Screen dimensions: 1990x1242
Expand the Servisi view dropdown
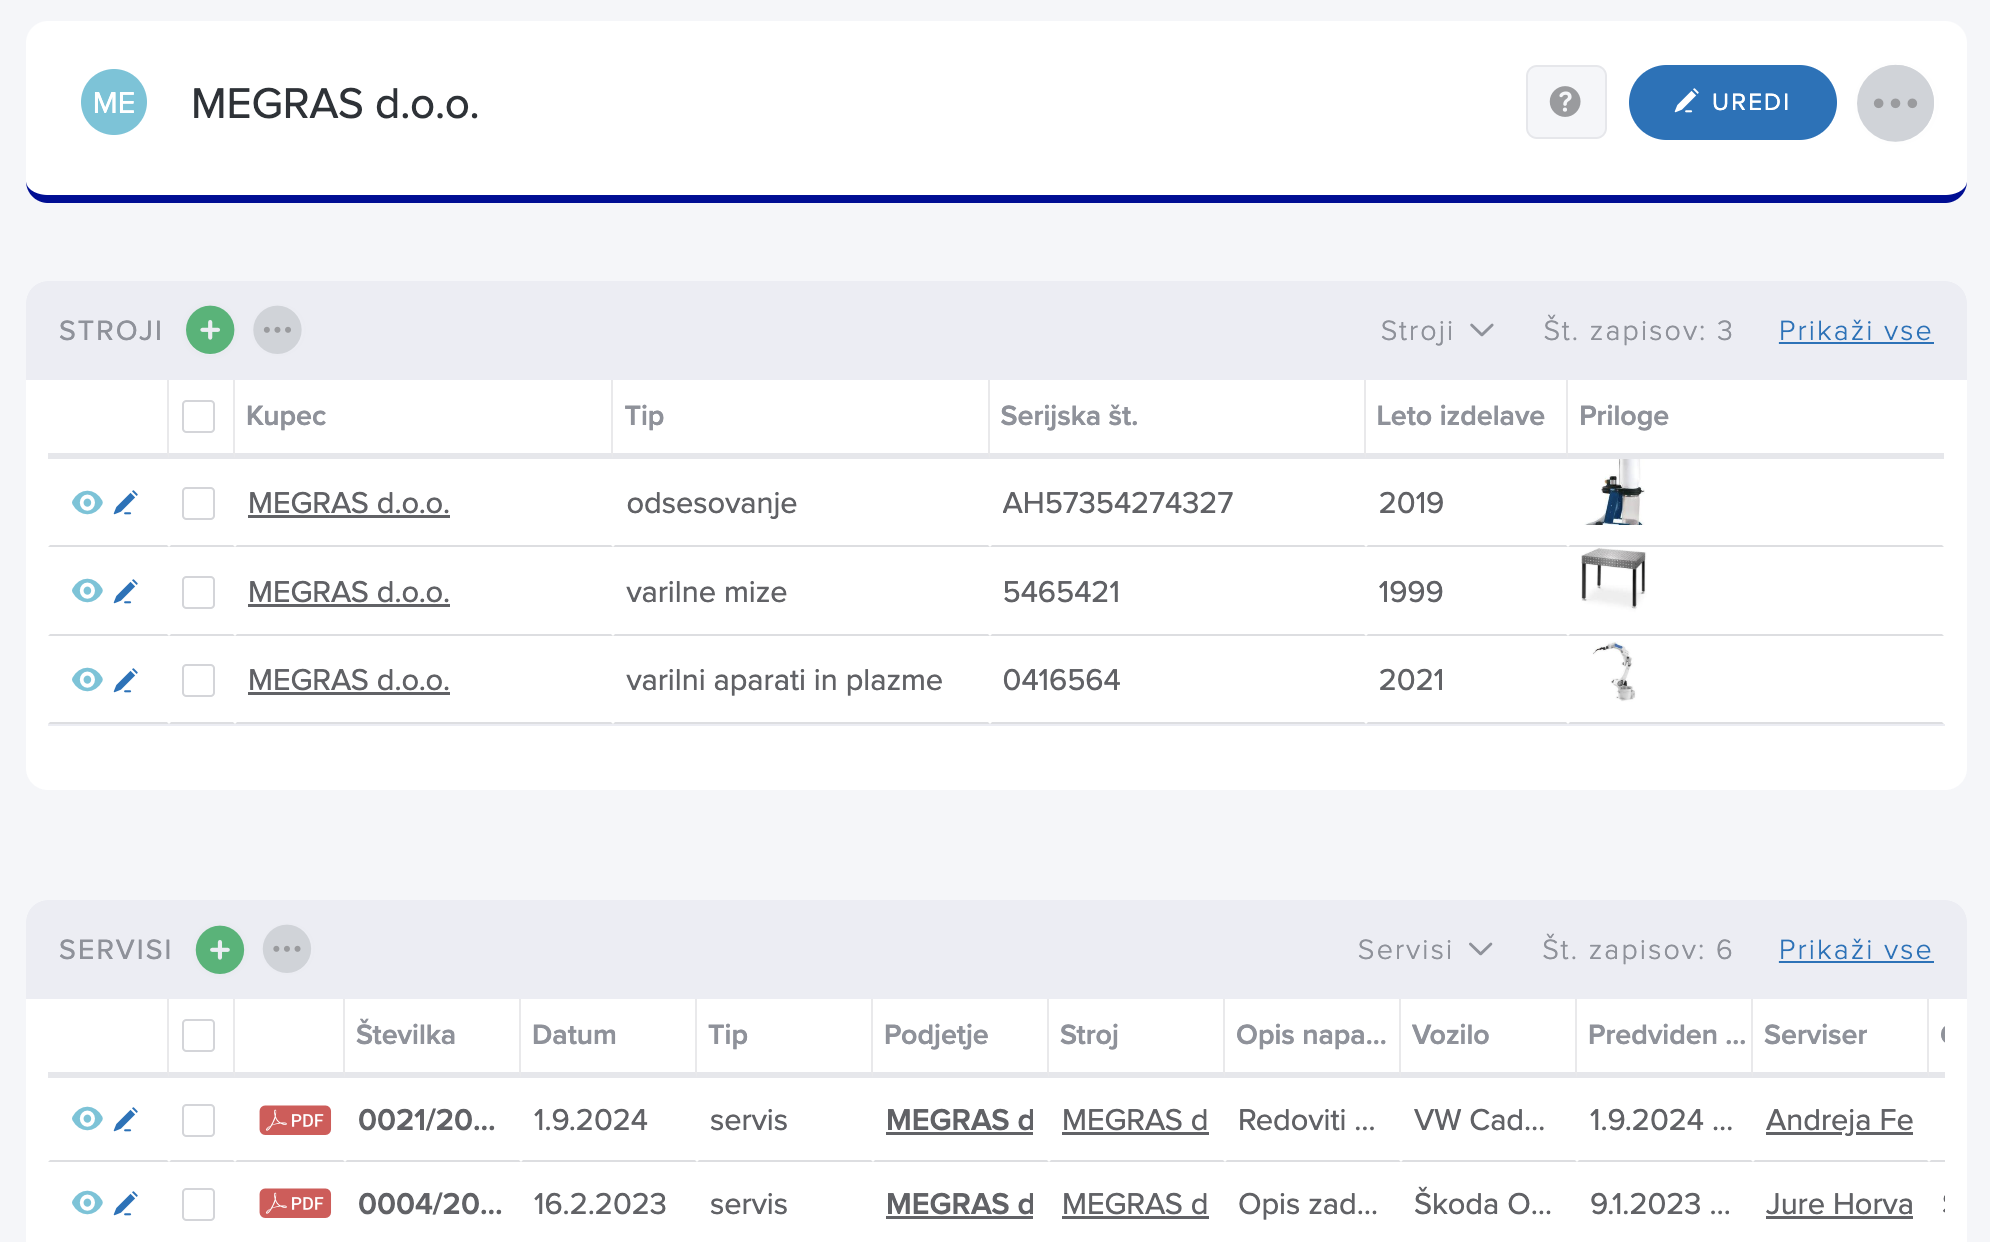(1425, 950)
